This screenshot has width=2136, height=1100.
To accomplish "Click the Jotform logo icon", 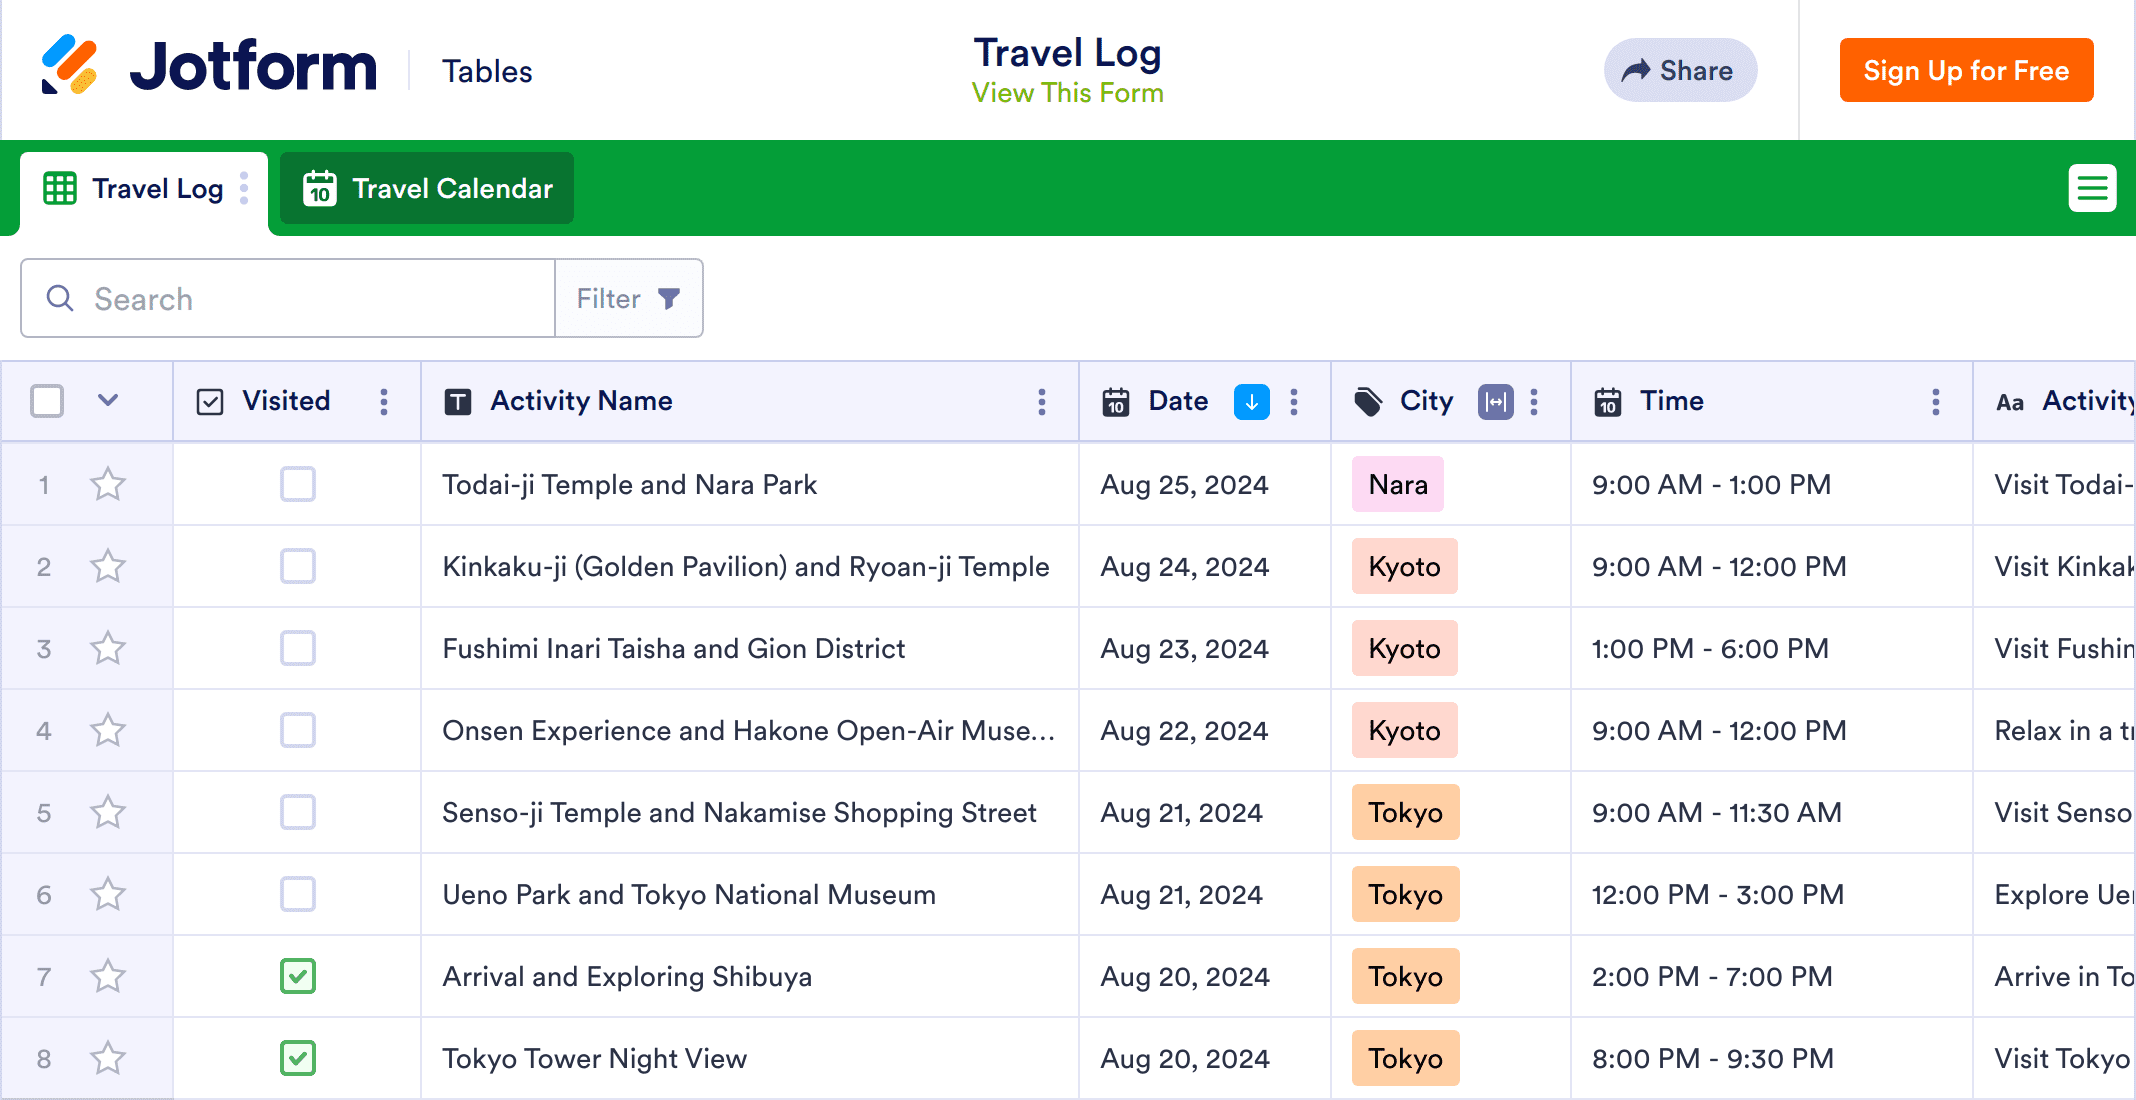I will pyautogui.click(x=69, y=65).
